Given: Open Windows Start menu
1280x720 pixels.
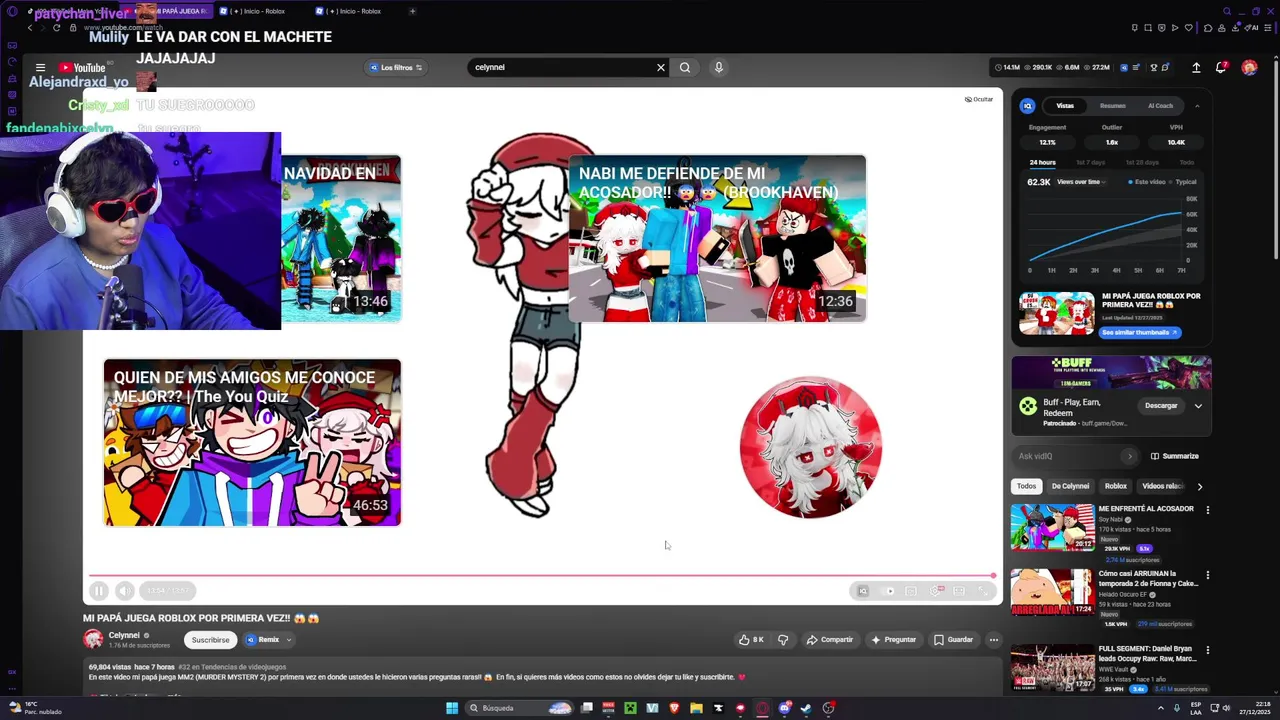Looking at the screenshot, I should [452, 708].
